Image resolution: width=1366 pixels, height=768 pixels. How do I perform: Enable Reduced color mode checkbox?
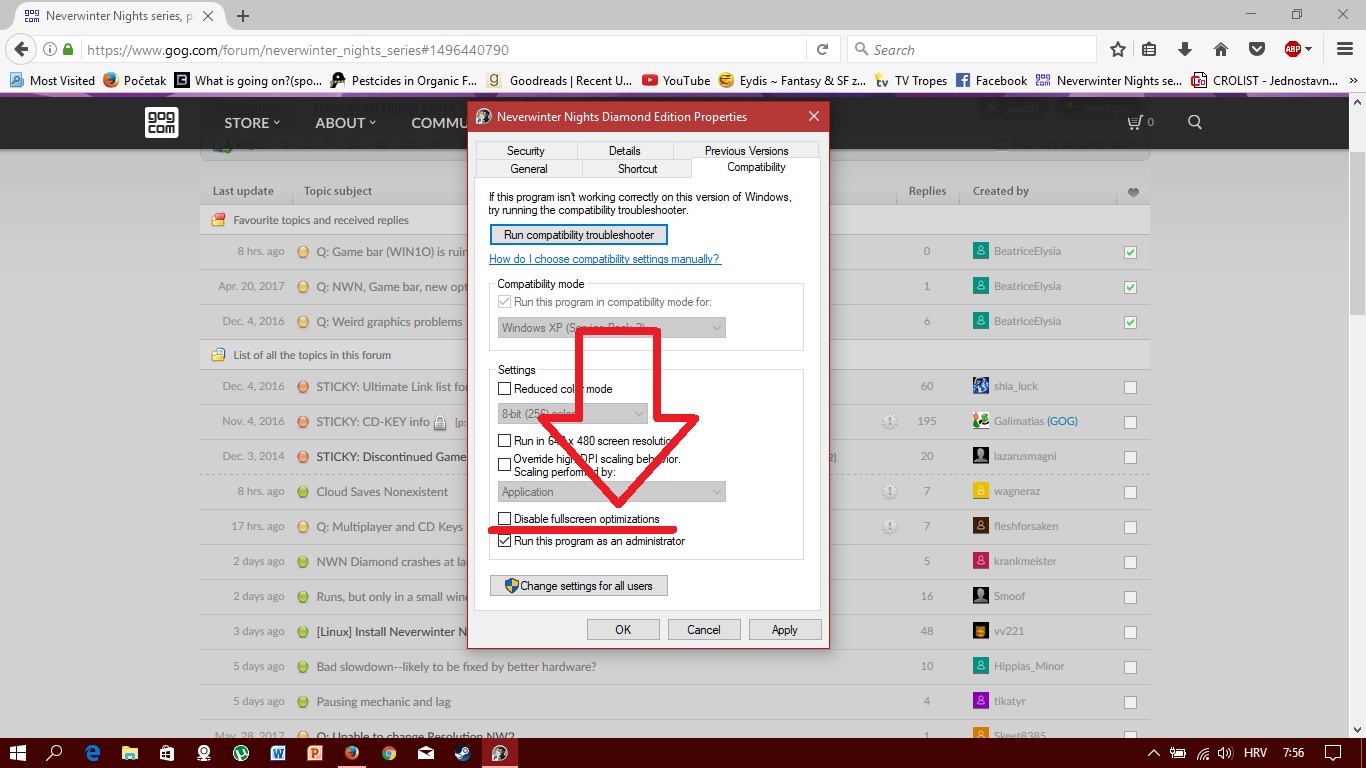click(505, 389)
